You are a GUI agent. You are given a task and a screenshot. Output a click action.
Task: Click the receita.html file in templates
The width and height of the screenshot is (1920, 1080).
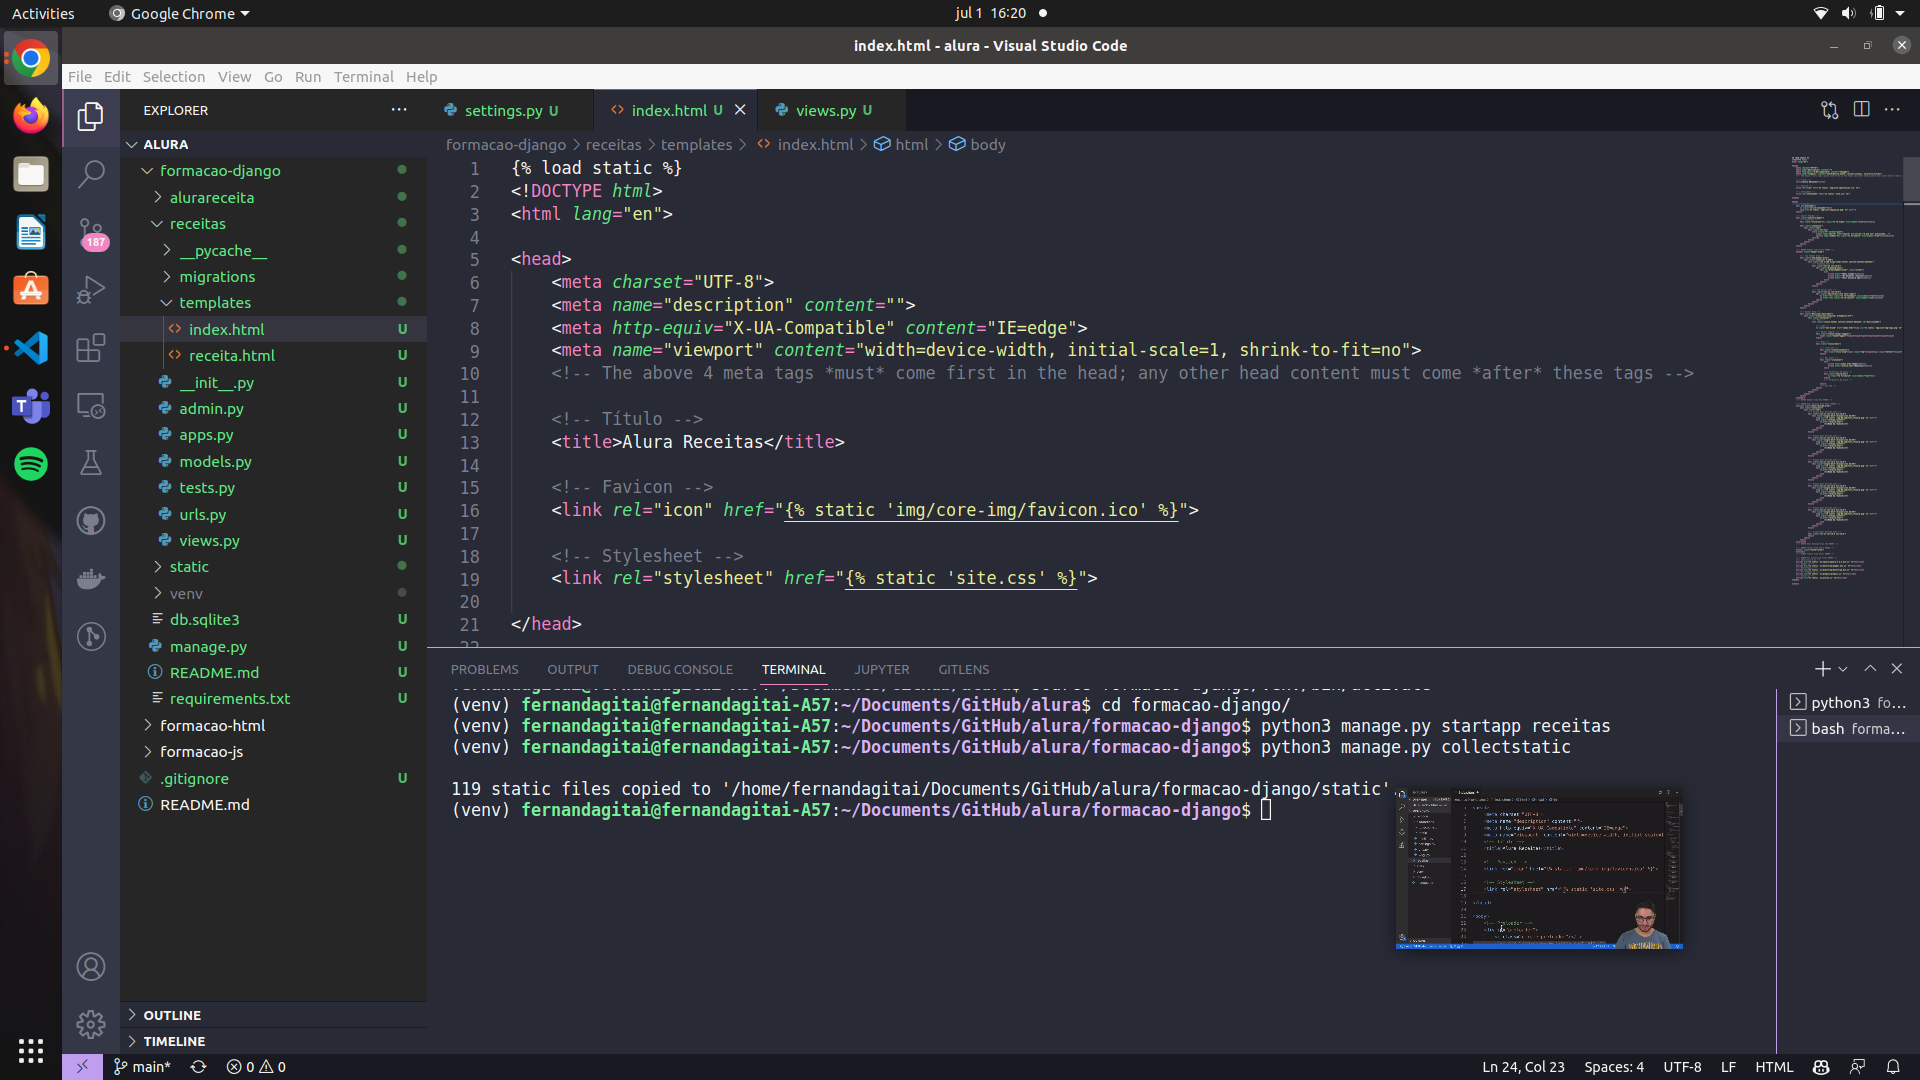click(x=233, y=355)
